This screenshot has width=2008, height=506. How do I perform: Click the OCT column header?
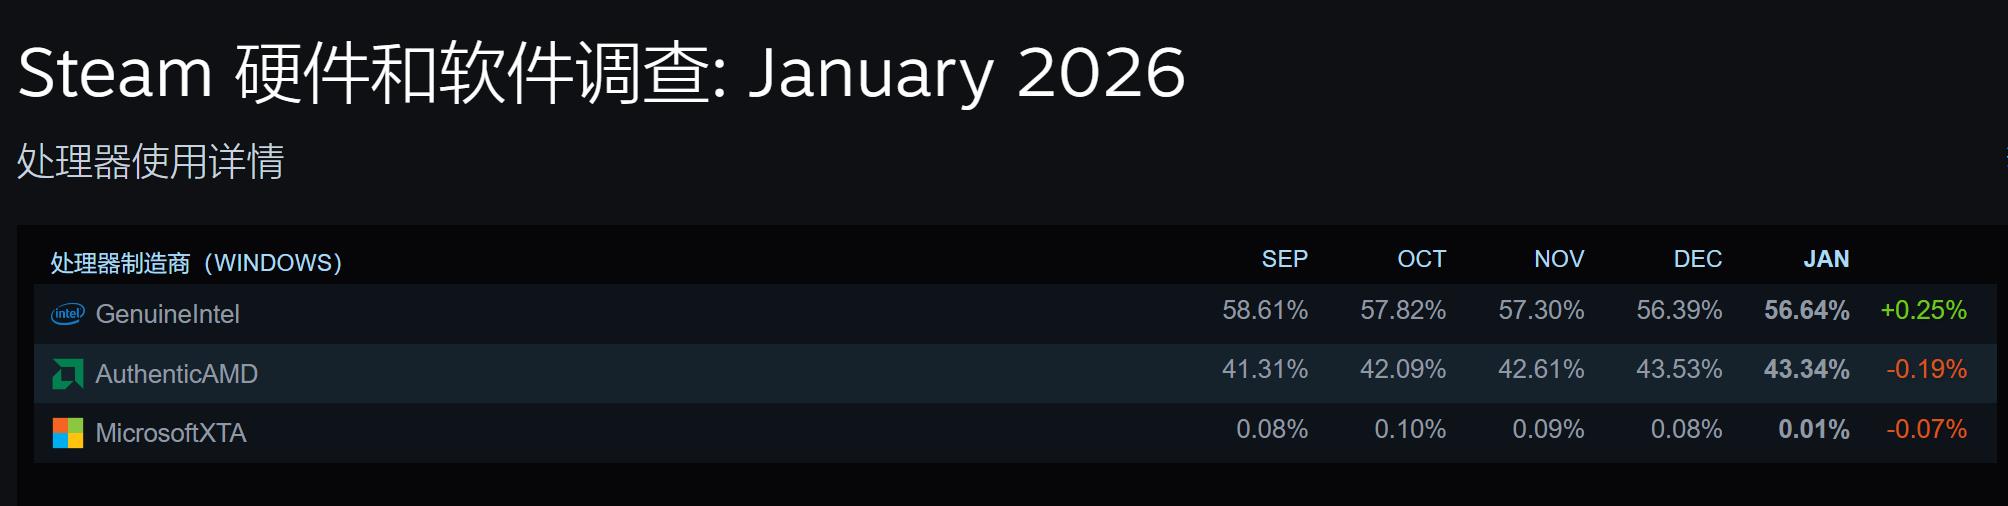point(1421,259)
